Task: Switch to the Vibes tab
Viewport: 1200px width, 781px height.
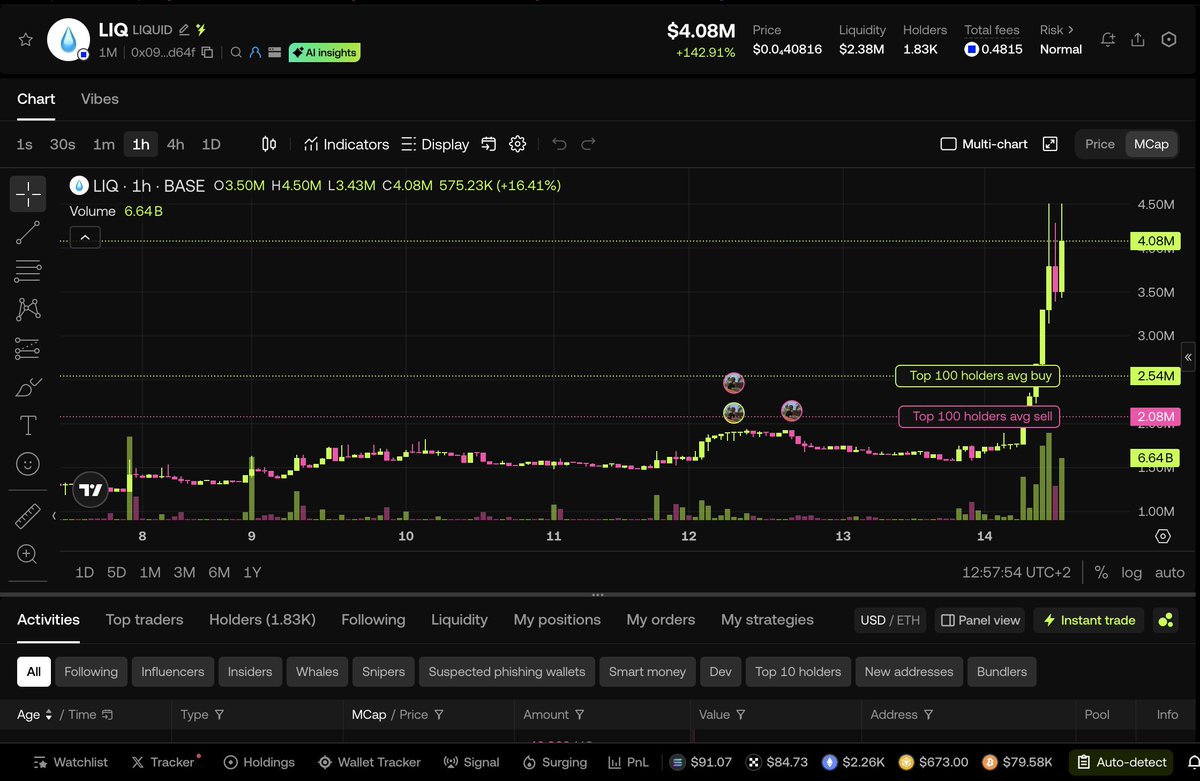Action: tap(100, 99)
